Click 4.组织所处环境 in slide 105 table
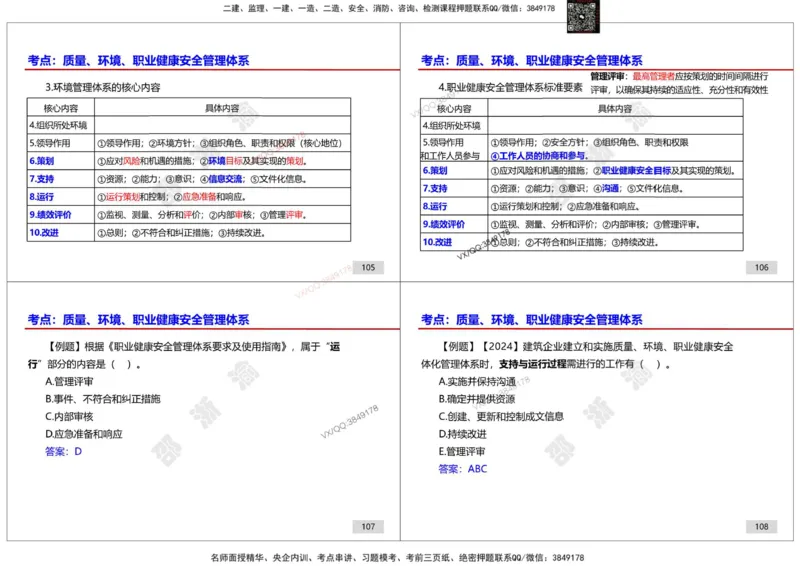The height and width of the screenshot is (566, 800). click(x=58, y=125)
